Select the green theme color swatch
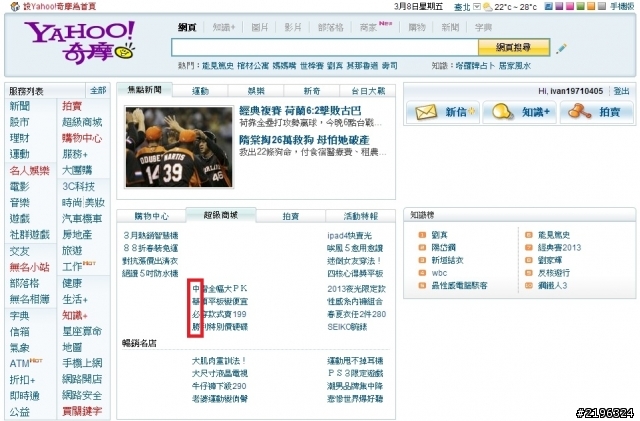The width and height of the screenshot is (640, 421). (x=580, y=6)
